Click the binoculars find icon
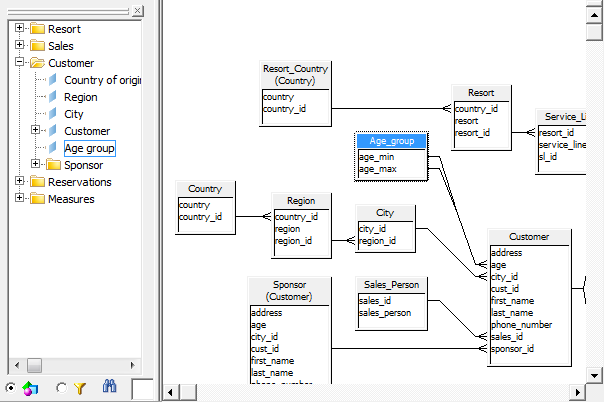604x402 pixels. click(109, 386)
